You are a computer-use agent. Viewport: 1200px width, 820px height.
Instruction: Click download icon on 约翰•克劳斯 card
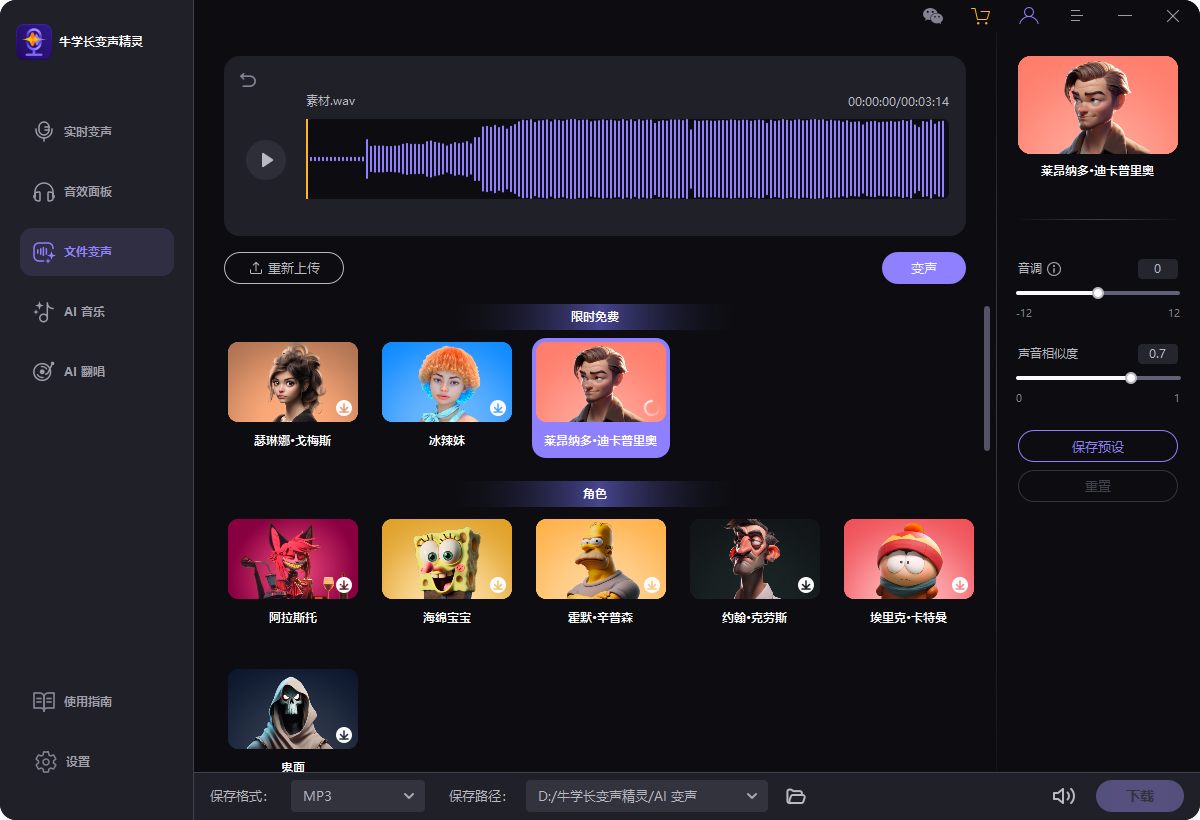click(x=806, y=585)
